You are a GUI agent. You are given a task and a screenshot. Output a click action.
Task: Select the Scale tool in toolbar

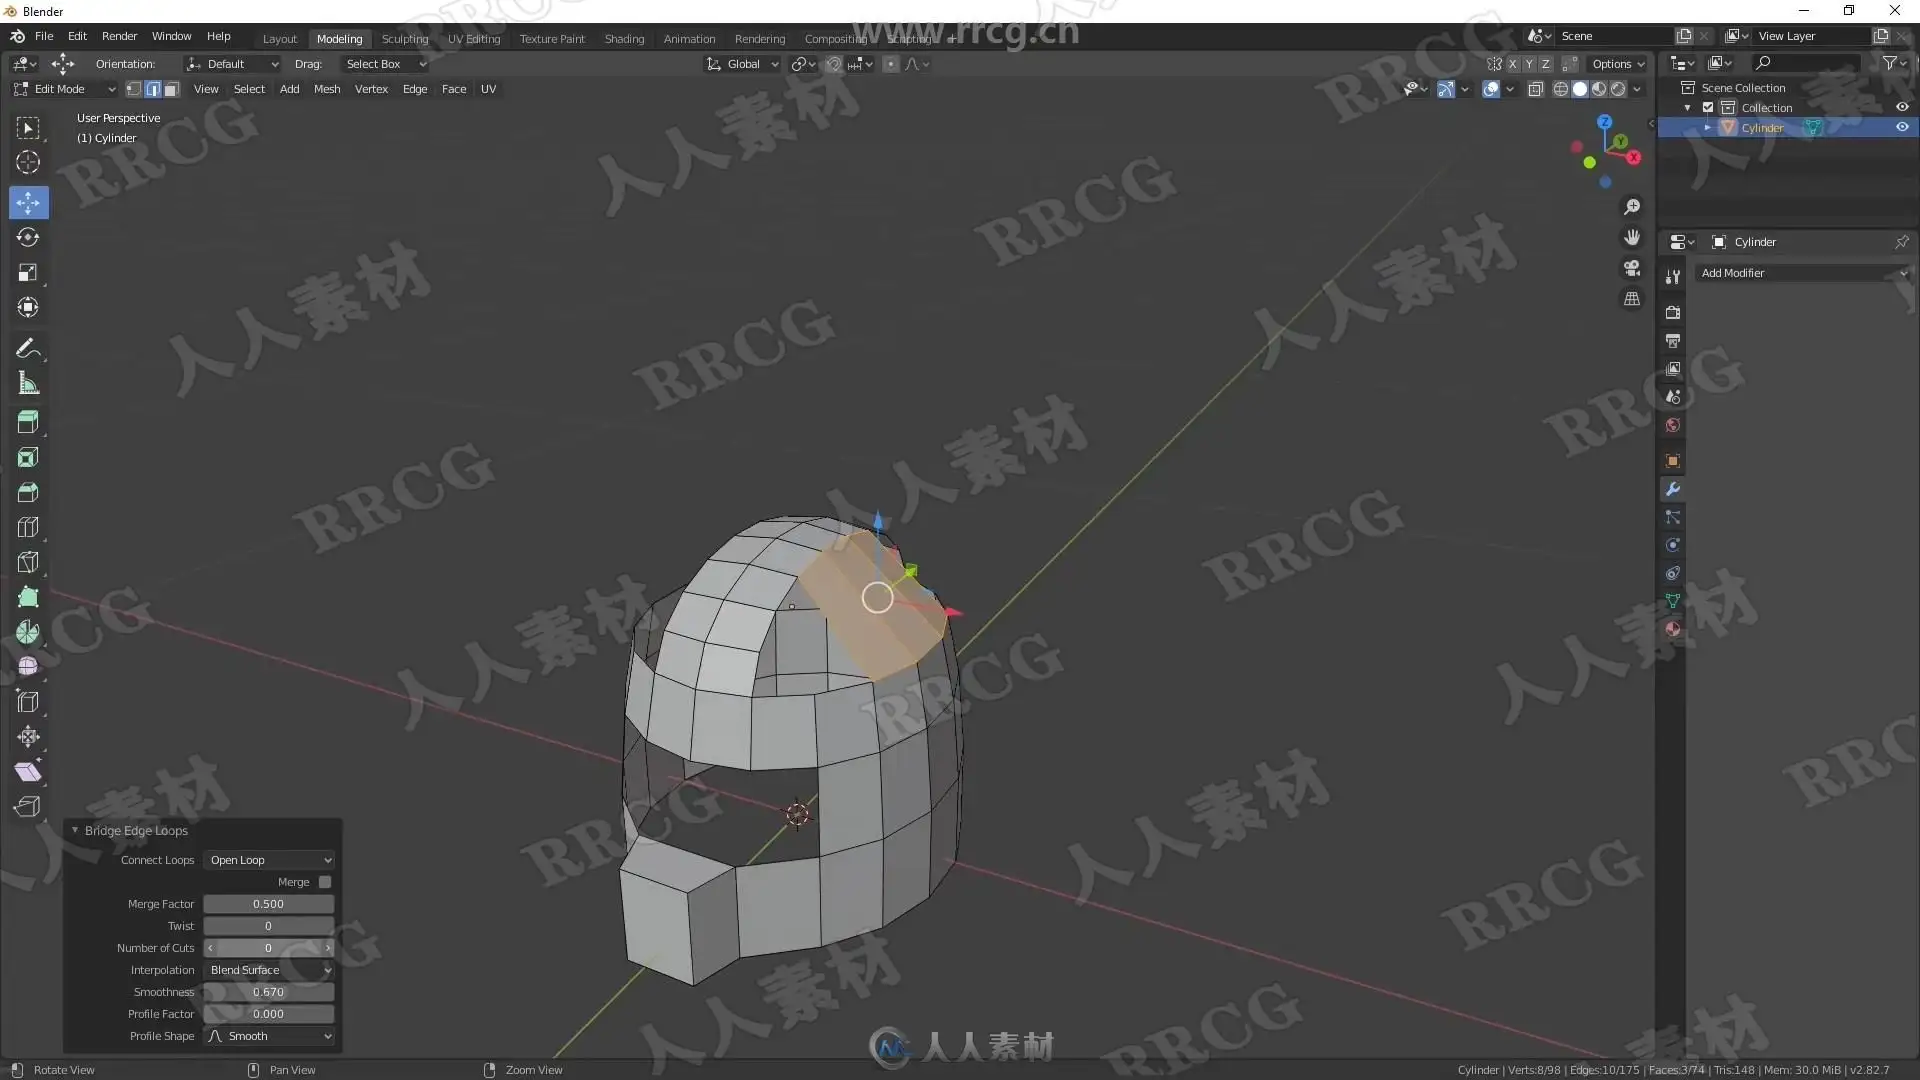coord(28,272)
